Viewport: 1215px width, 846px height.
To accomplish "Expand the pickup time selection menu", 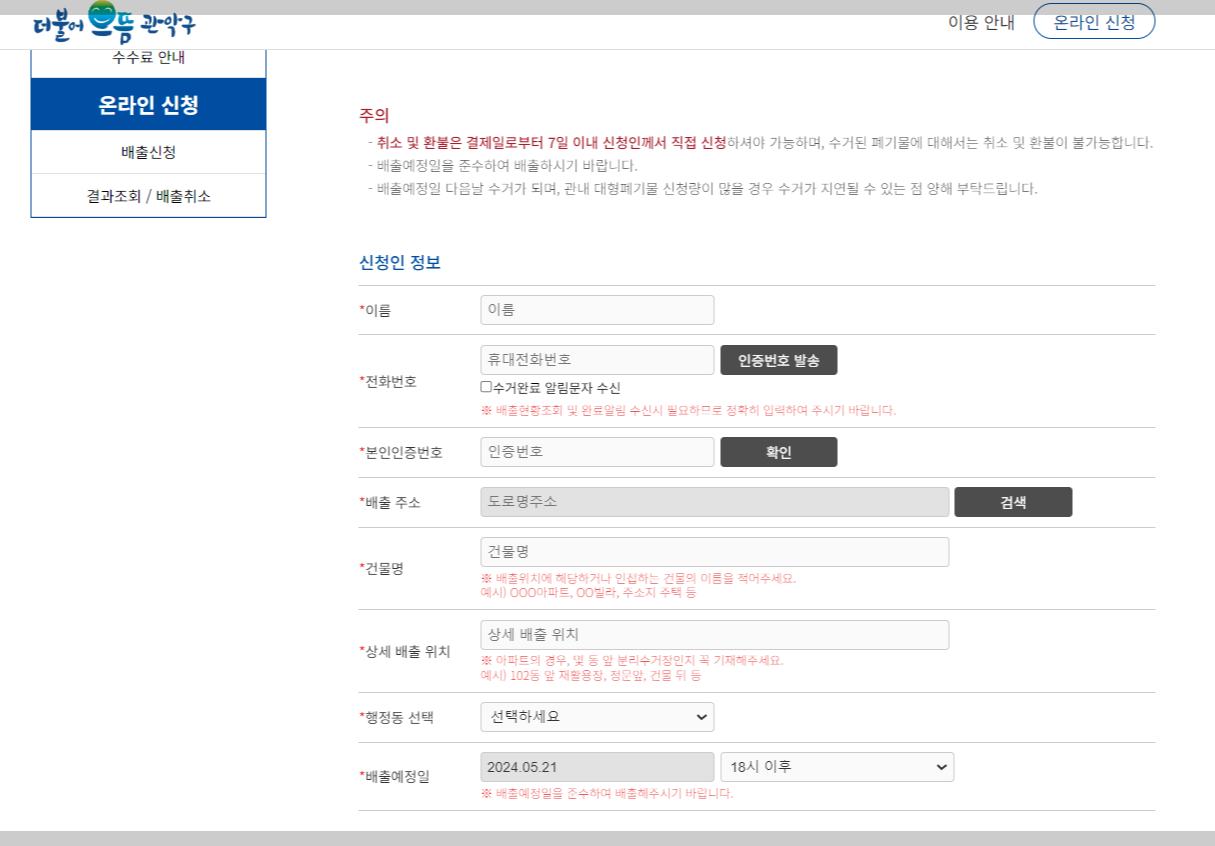I will point(836,767).
